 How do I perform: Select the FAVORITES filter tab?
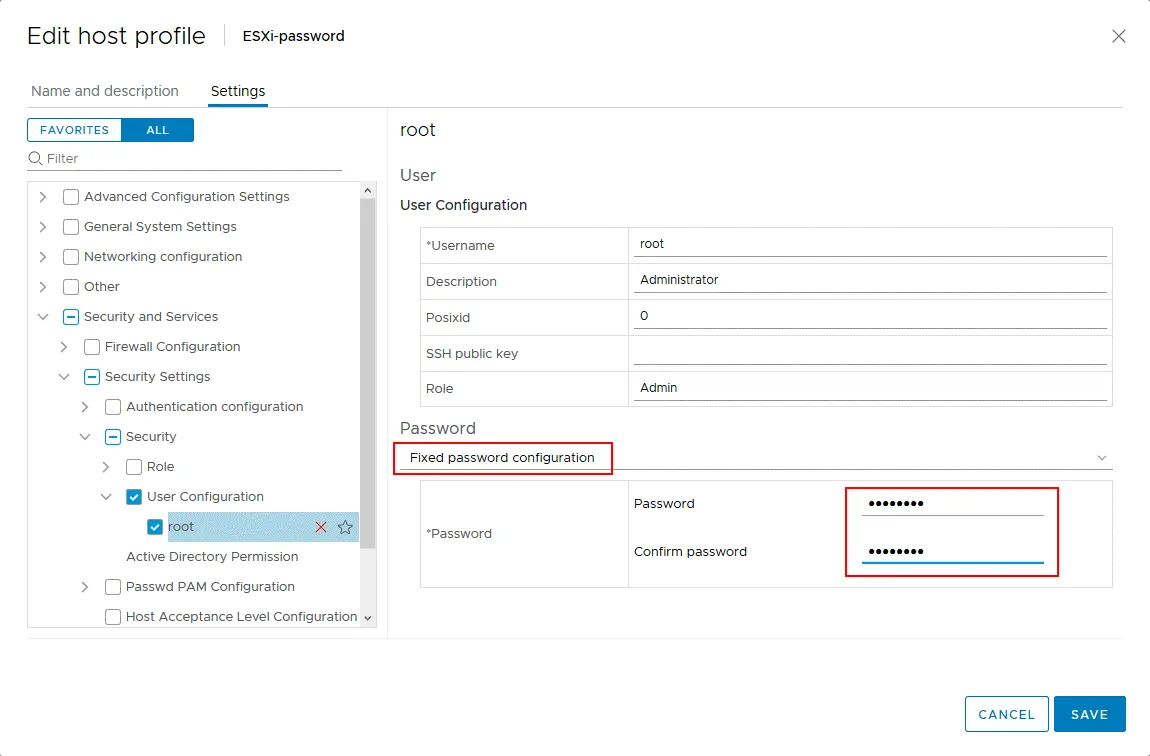(x=74, y=130)
